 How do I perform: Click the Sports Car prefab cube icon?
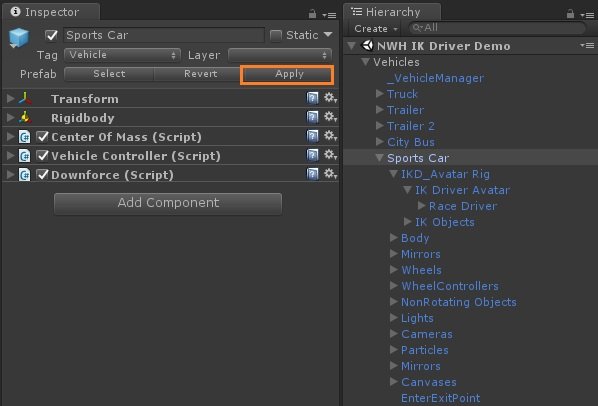(19, 38)
